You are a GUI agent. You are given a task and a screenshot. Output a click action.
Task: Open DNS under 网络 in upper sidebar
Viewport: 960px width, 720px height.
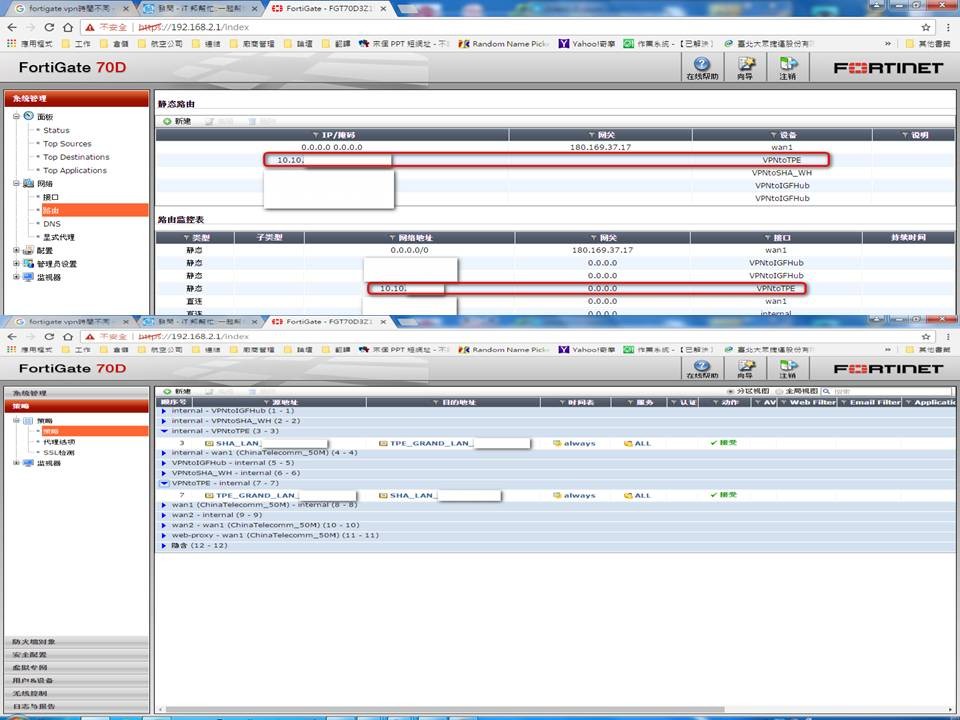pos(52,224)
